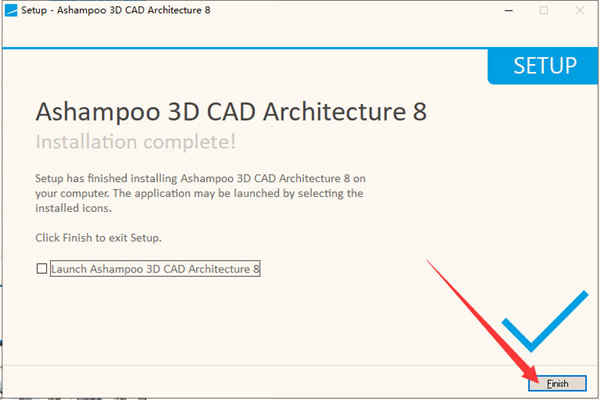Screen dimensions: 600x400
Task: Click the 'Ashampoo 3D CAD Architecture 8' heading
Action: (231, 110)
